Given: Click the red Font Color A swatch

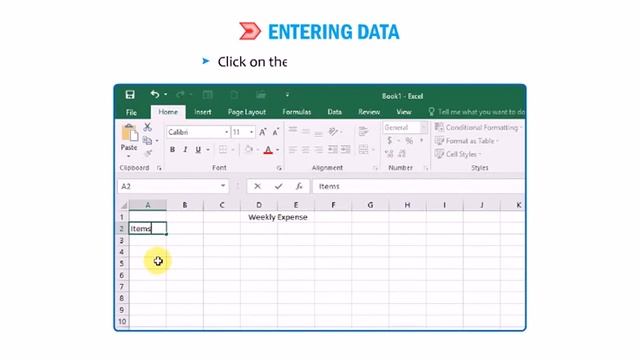Looking at the screenshot, I should click(268, 150).
